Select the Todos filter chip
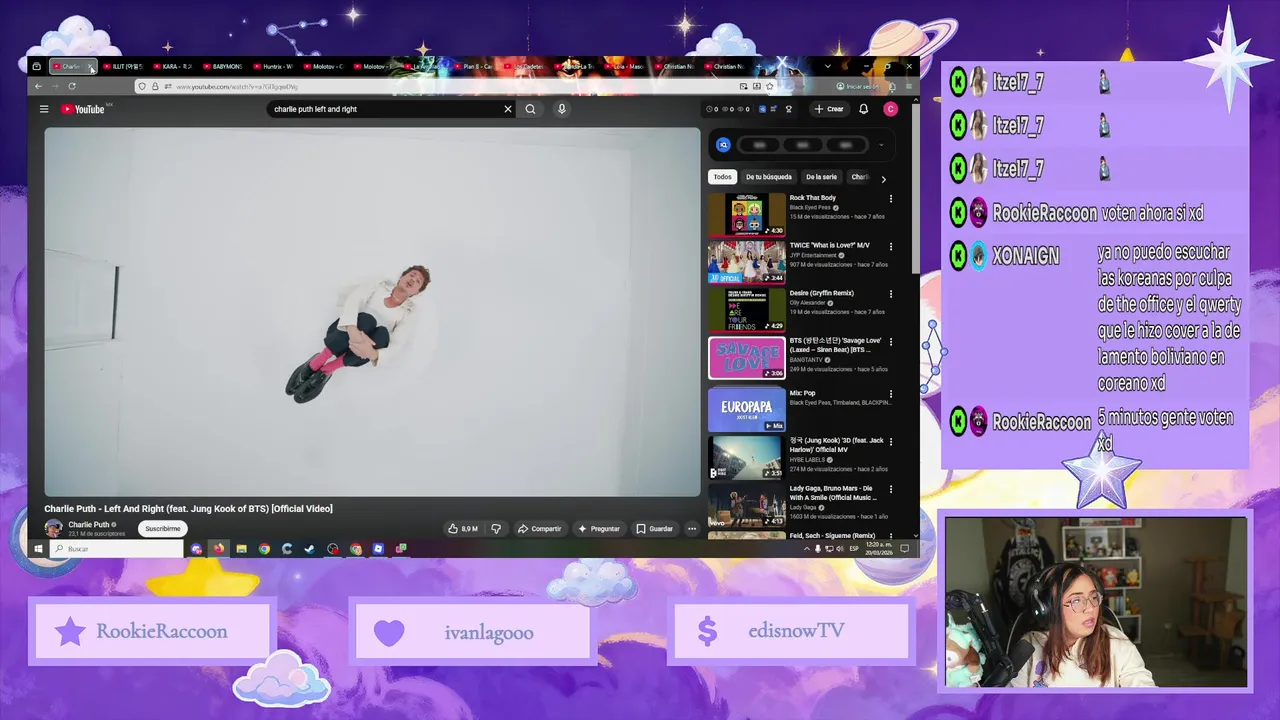 tap(722, 177)
